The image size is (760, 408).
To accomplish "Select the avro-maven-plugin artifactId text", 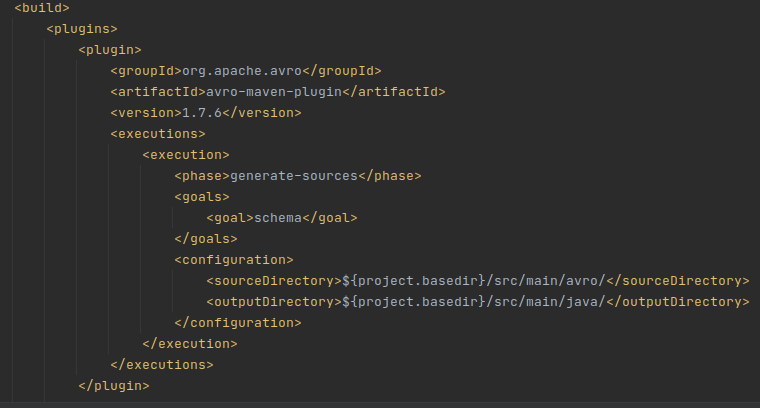I will click(x=274, y=92).
